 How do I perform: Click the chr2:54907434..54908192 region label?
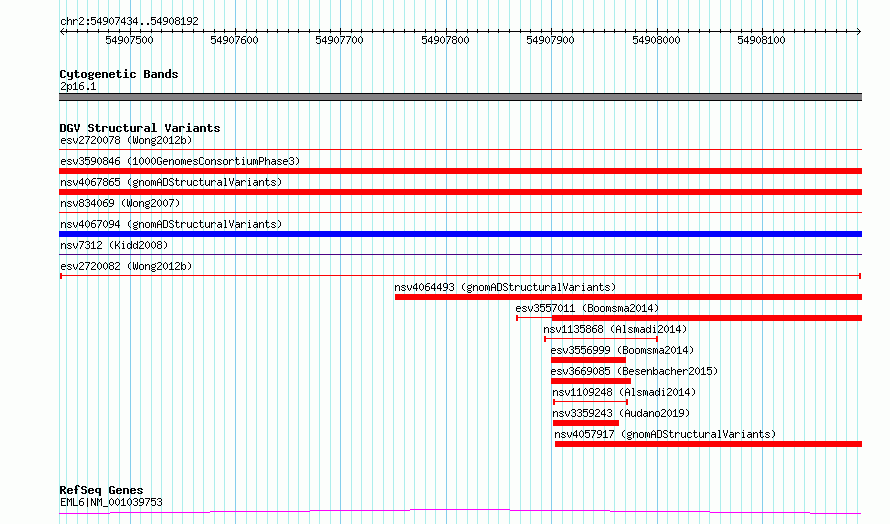[129, 22]
